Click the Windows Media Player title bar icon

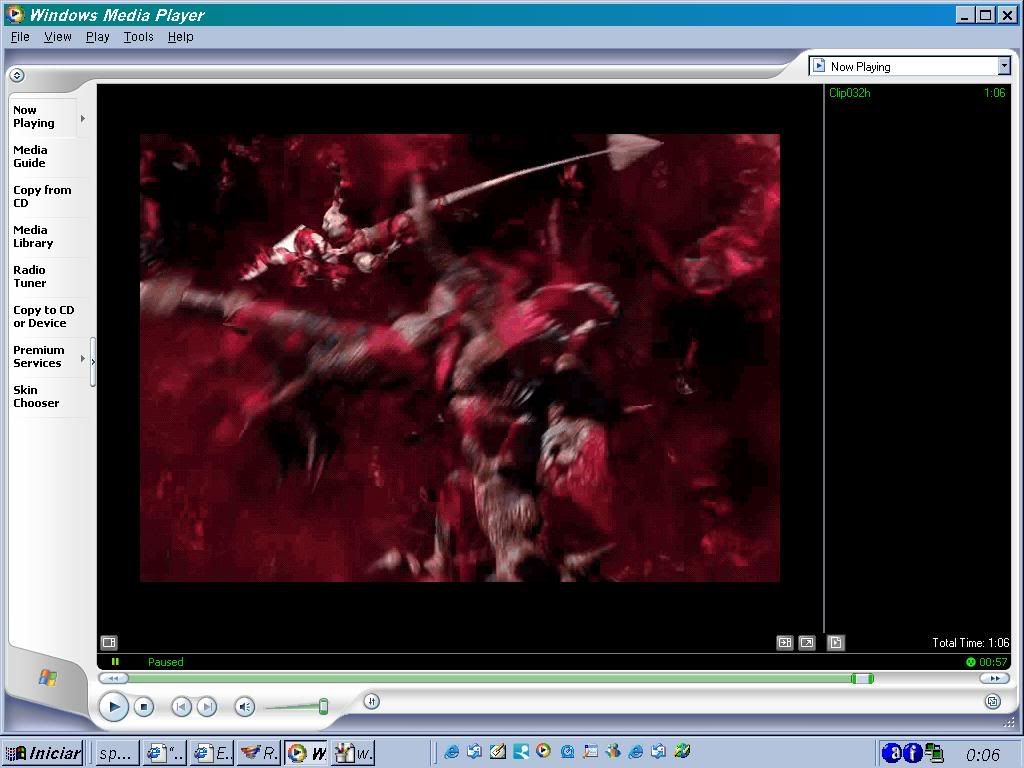pyautogui.click(x=15, y=14)
